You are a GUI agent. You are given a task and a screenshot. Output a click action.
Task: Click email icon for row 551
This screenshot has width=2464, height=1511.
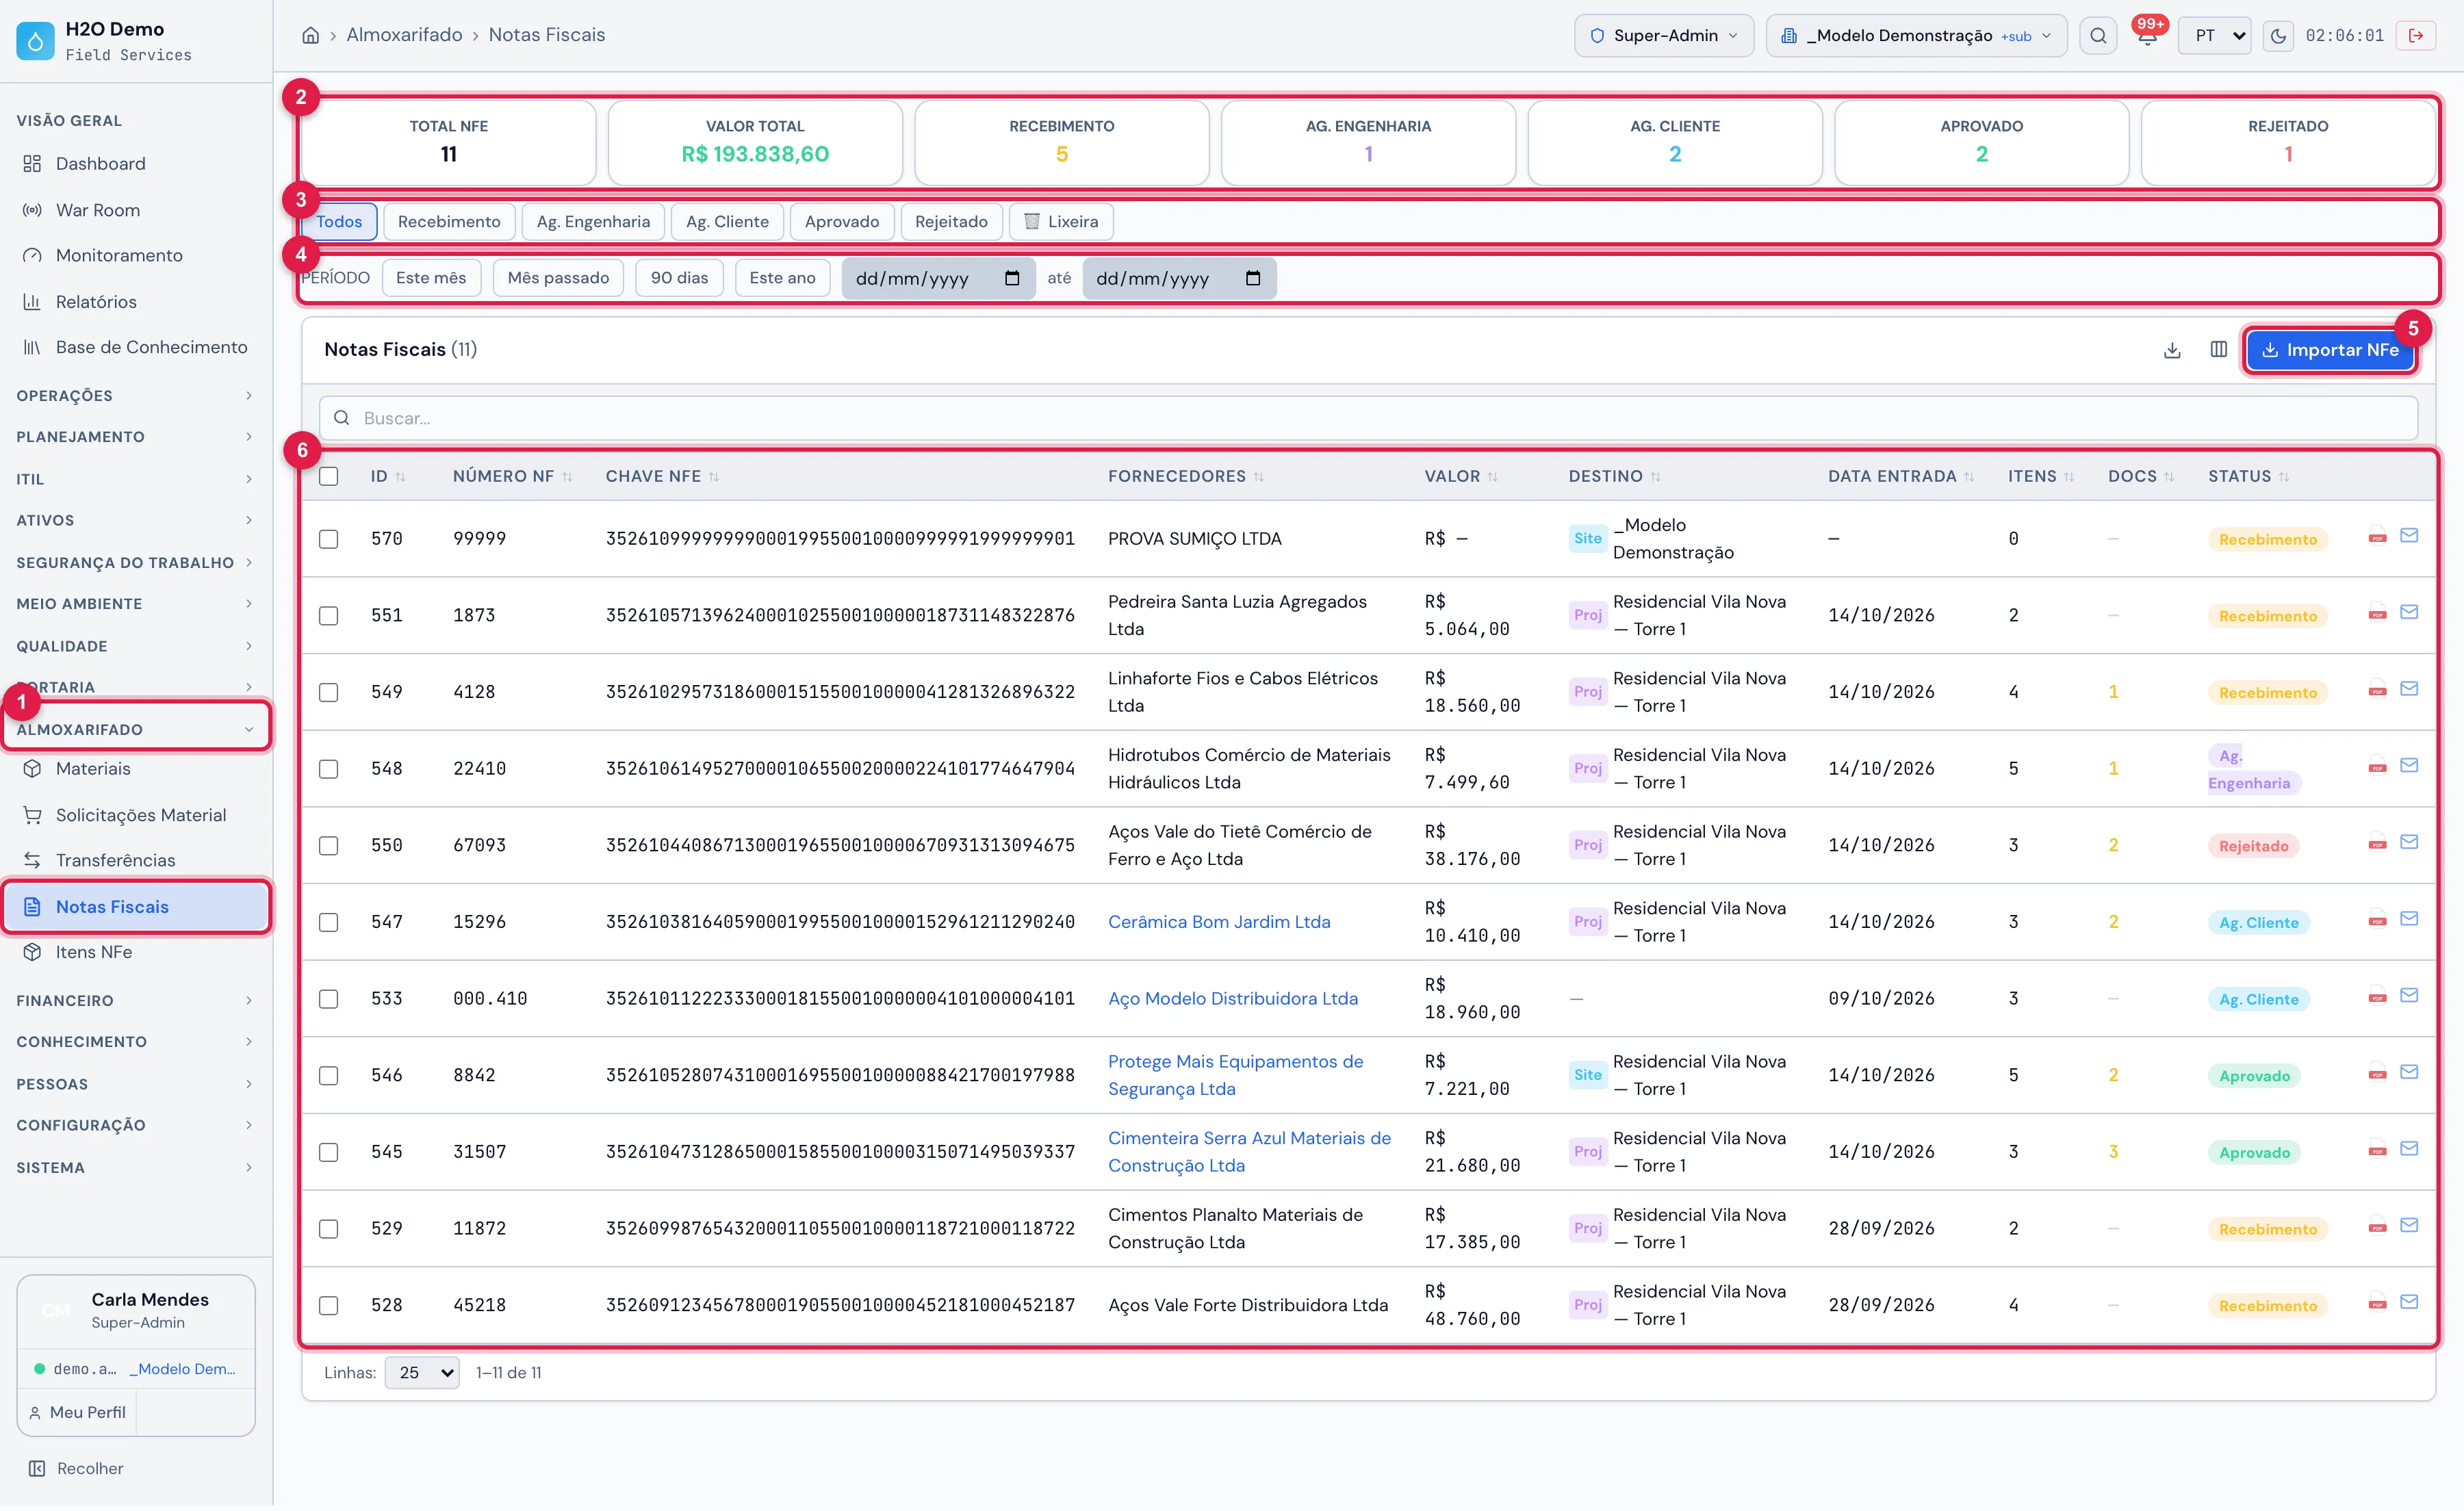(2409, 612)
